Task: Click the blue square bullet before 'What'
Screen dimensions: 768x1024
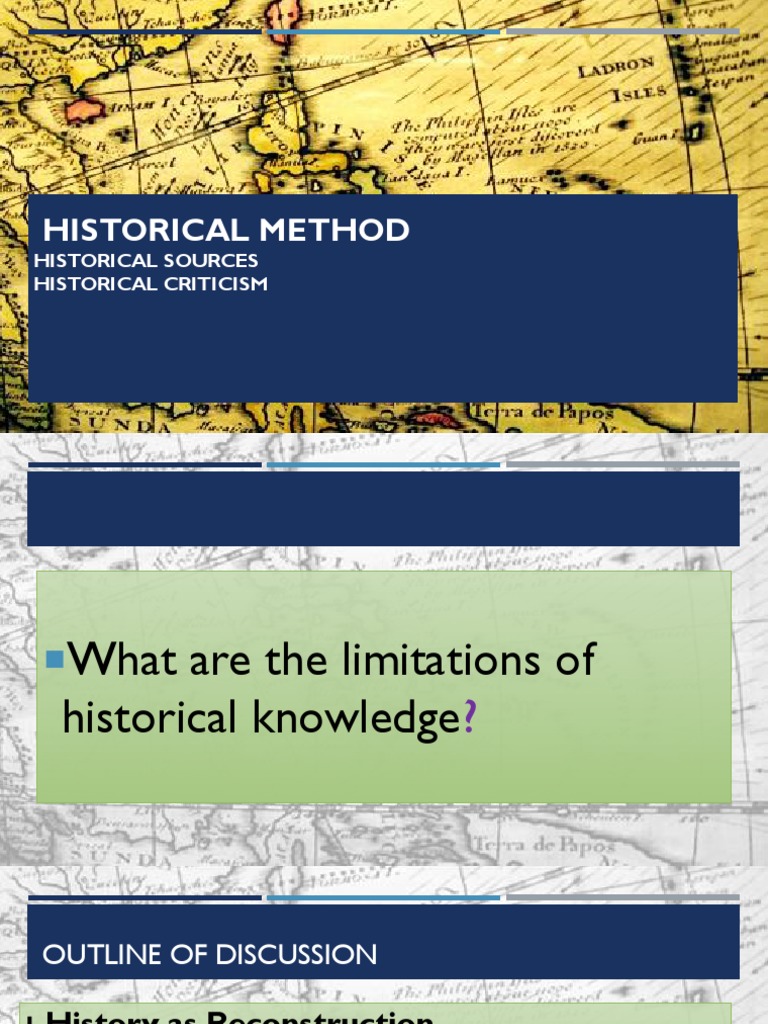Action: tap(56, 660)
